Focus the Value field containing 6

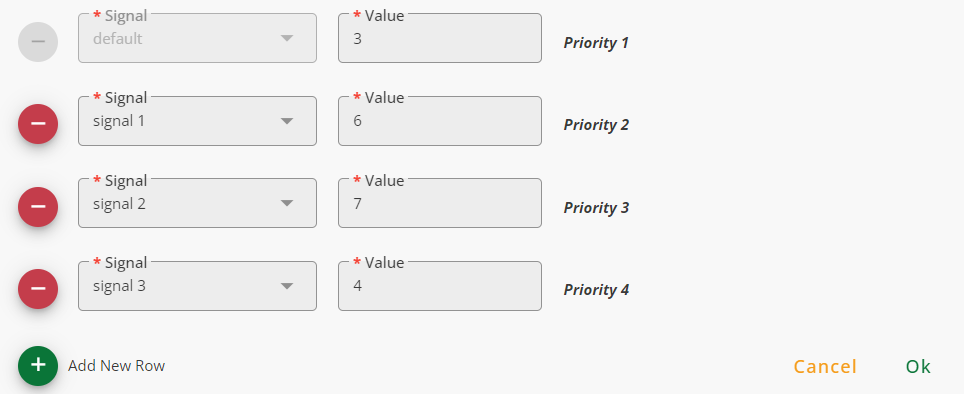440,121
